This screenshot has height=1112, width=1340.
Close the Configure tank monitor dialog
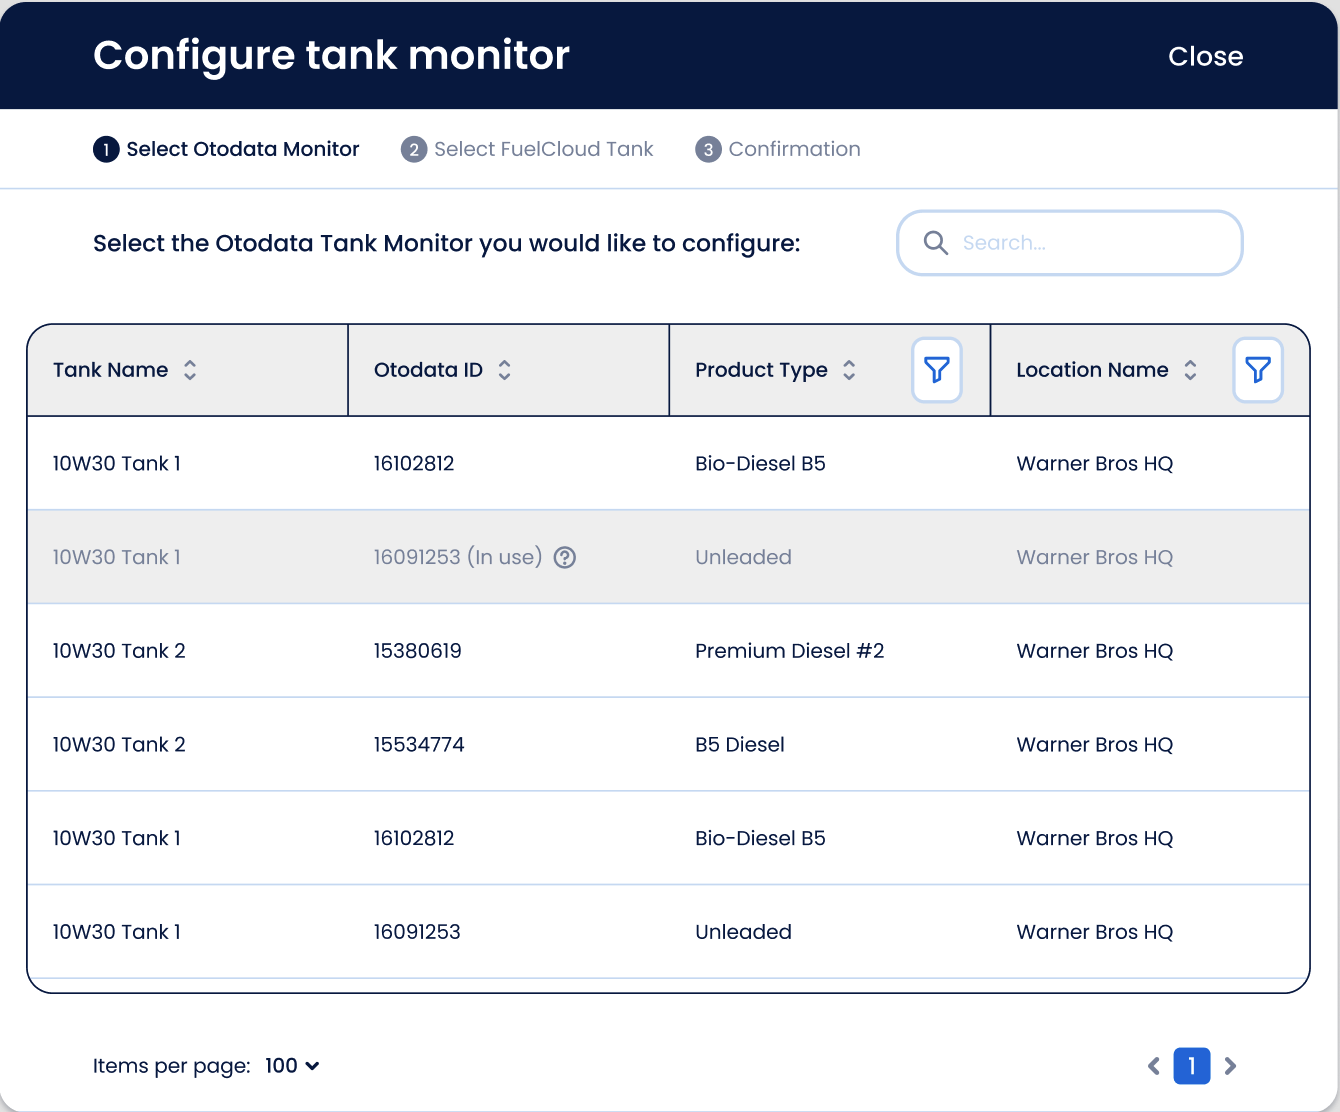[1205, 56]
